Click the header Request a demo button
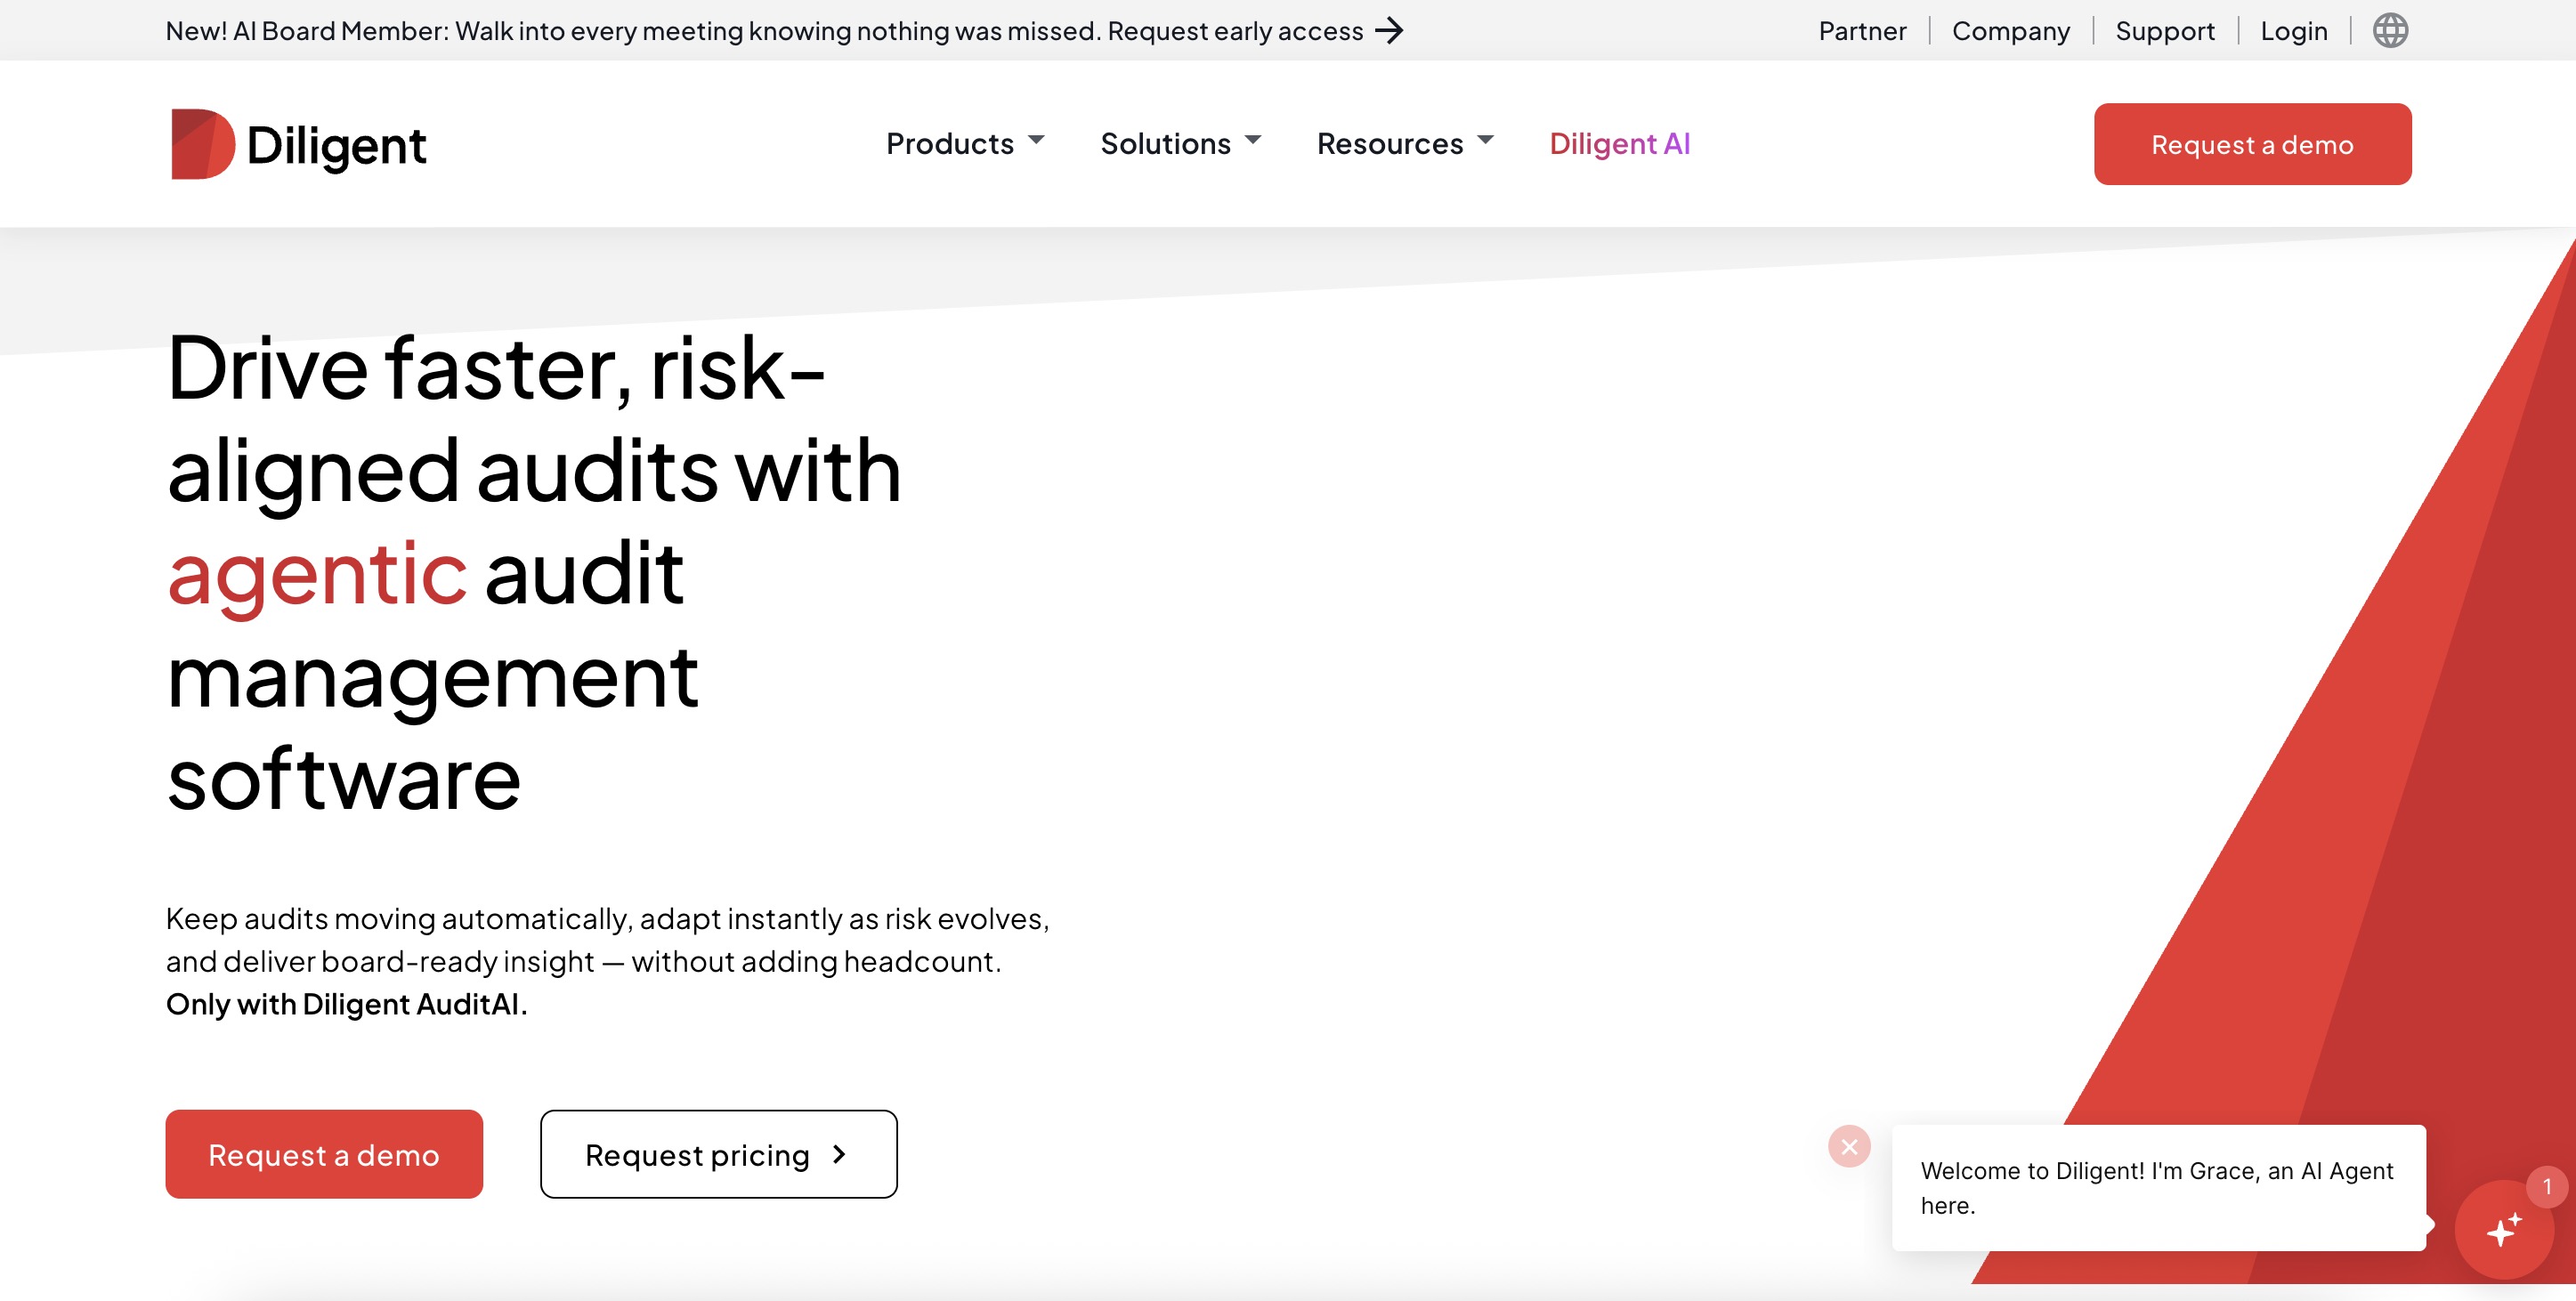Image resolution: width=2576 pixels, height=1301 pixels. coord(2252,144)
